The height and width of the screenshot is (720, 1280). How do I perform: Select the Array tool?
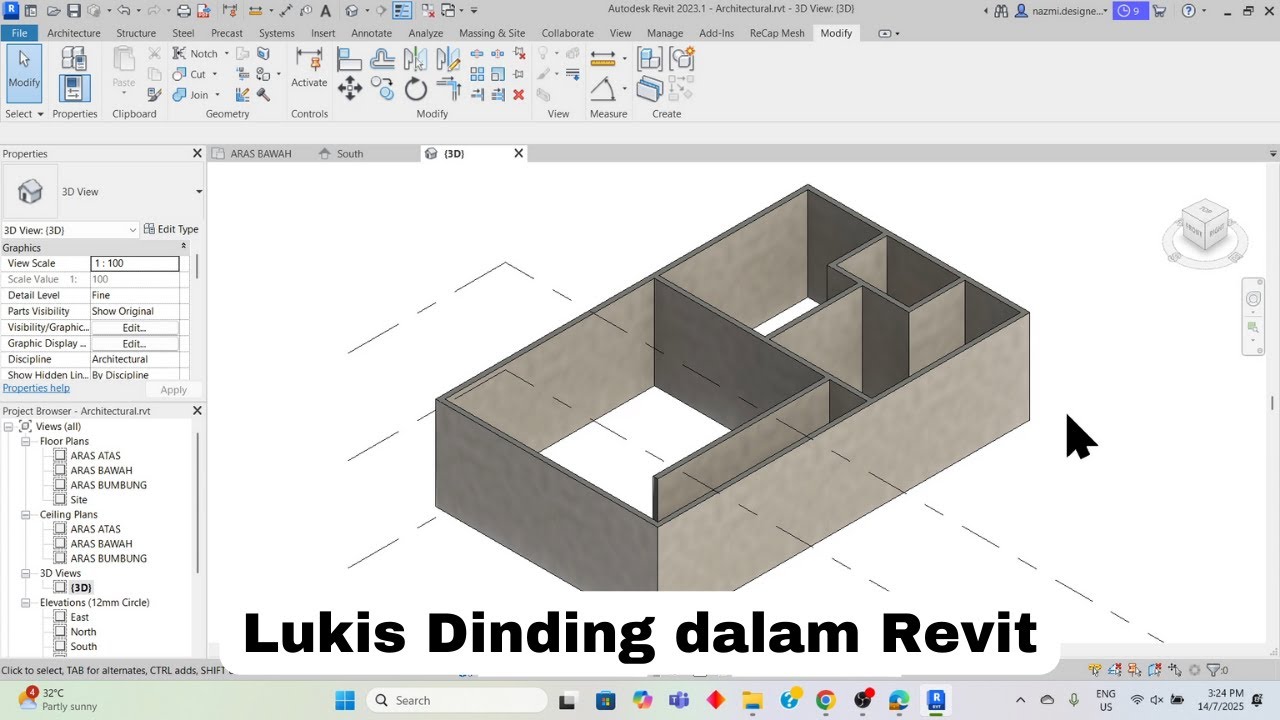477,74
